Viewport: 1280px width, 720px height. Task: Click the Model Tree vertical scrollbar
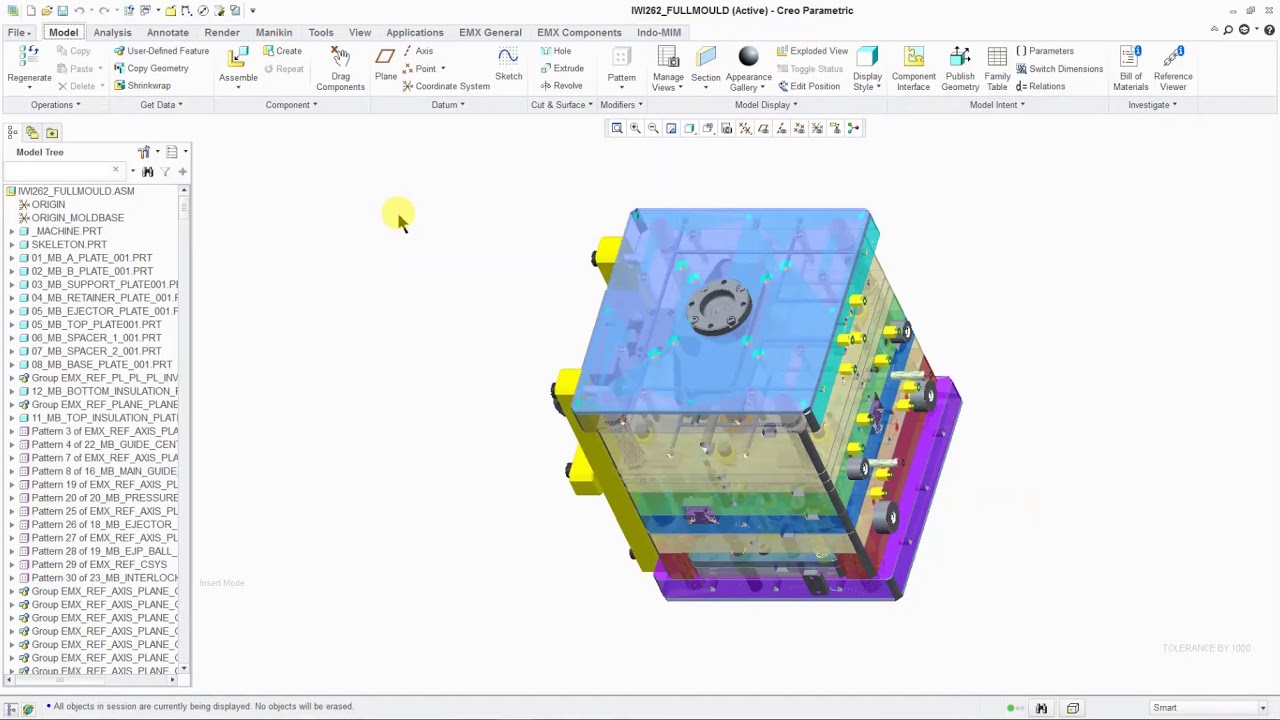tap(184, 430)
